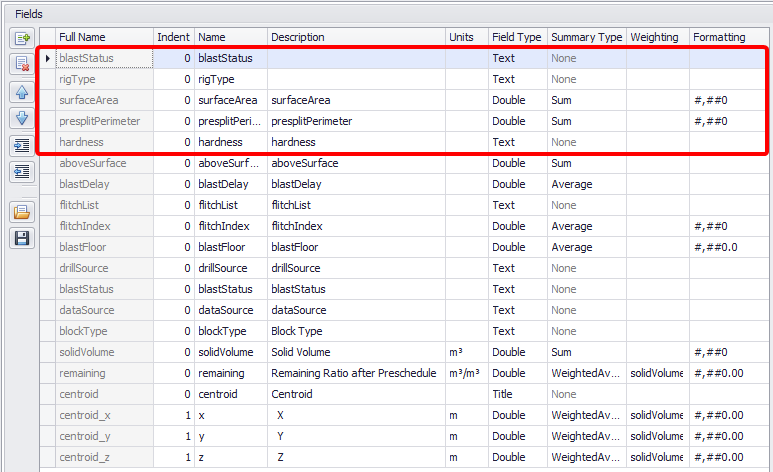Click the increase indent icon
This screenshot has width=773, height=472.
coord(22,145)
